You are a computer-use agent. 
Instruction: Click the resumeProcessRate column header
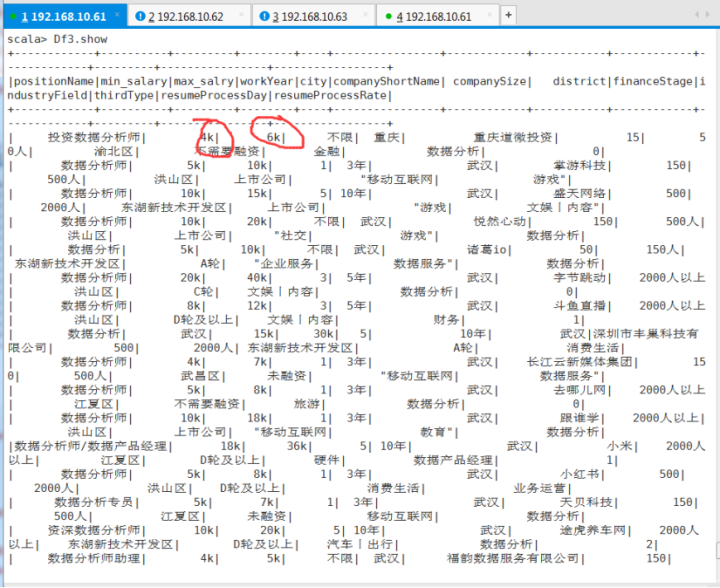point(331,95)
